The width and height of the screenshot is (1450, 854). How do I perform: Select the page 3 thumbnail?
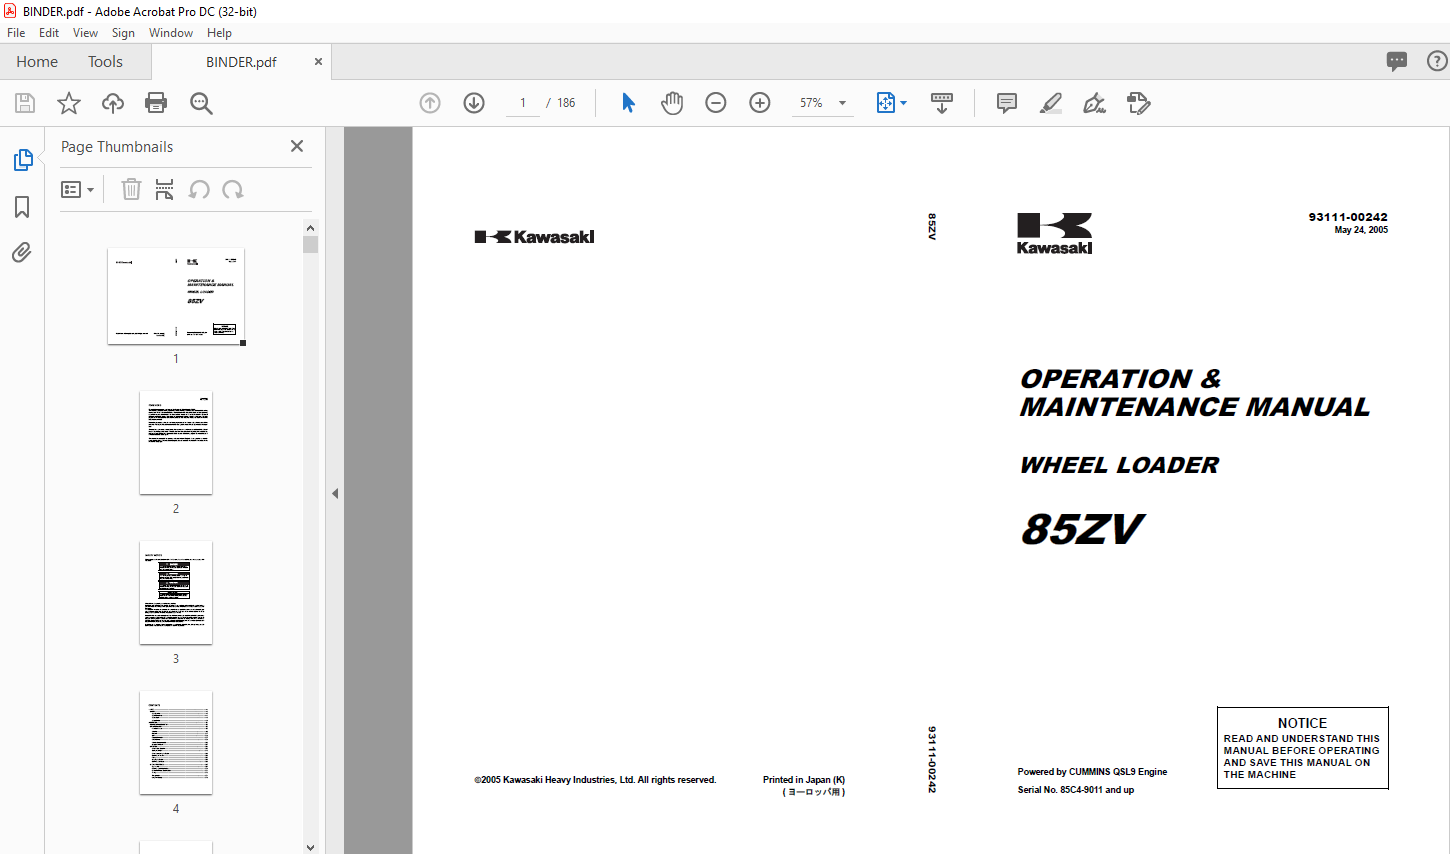point(176,593)
